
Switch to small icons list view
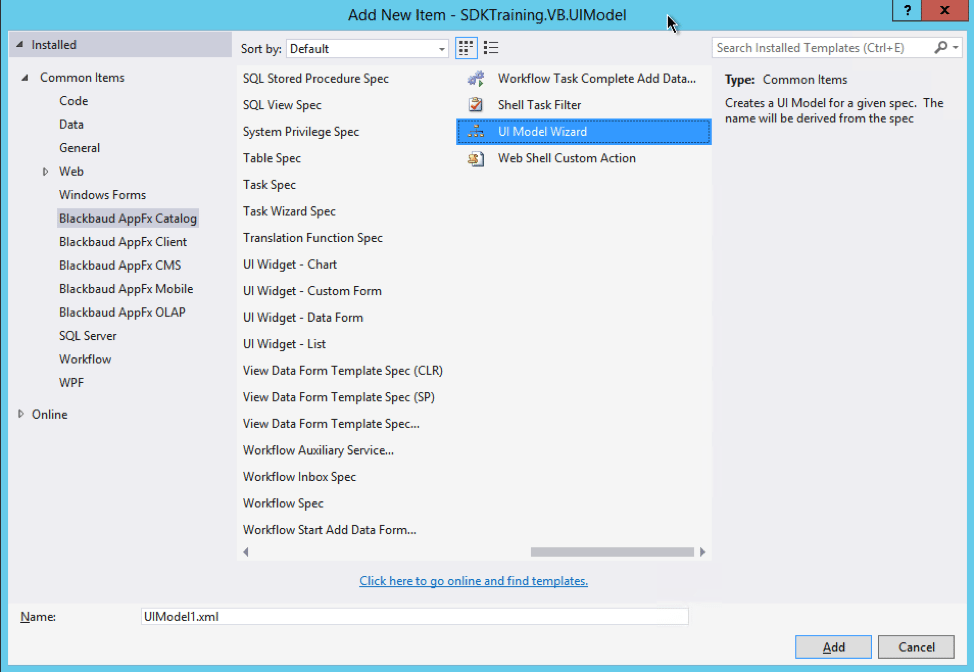pyautogui.click(x=491, y=47)
